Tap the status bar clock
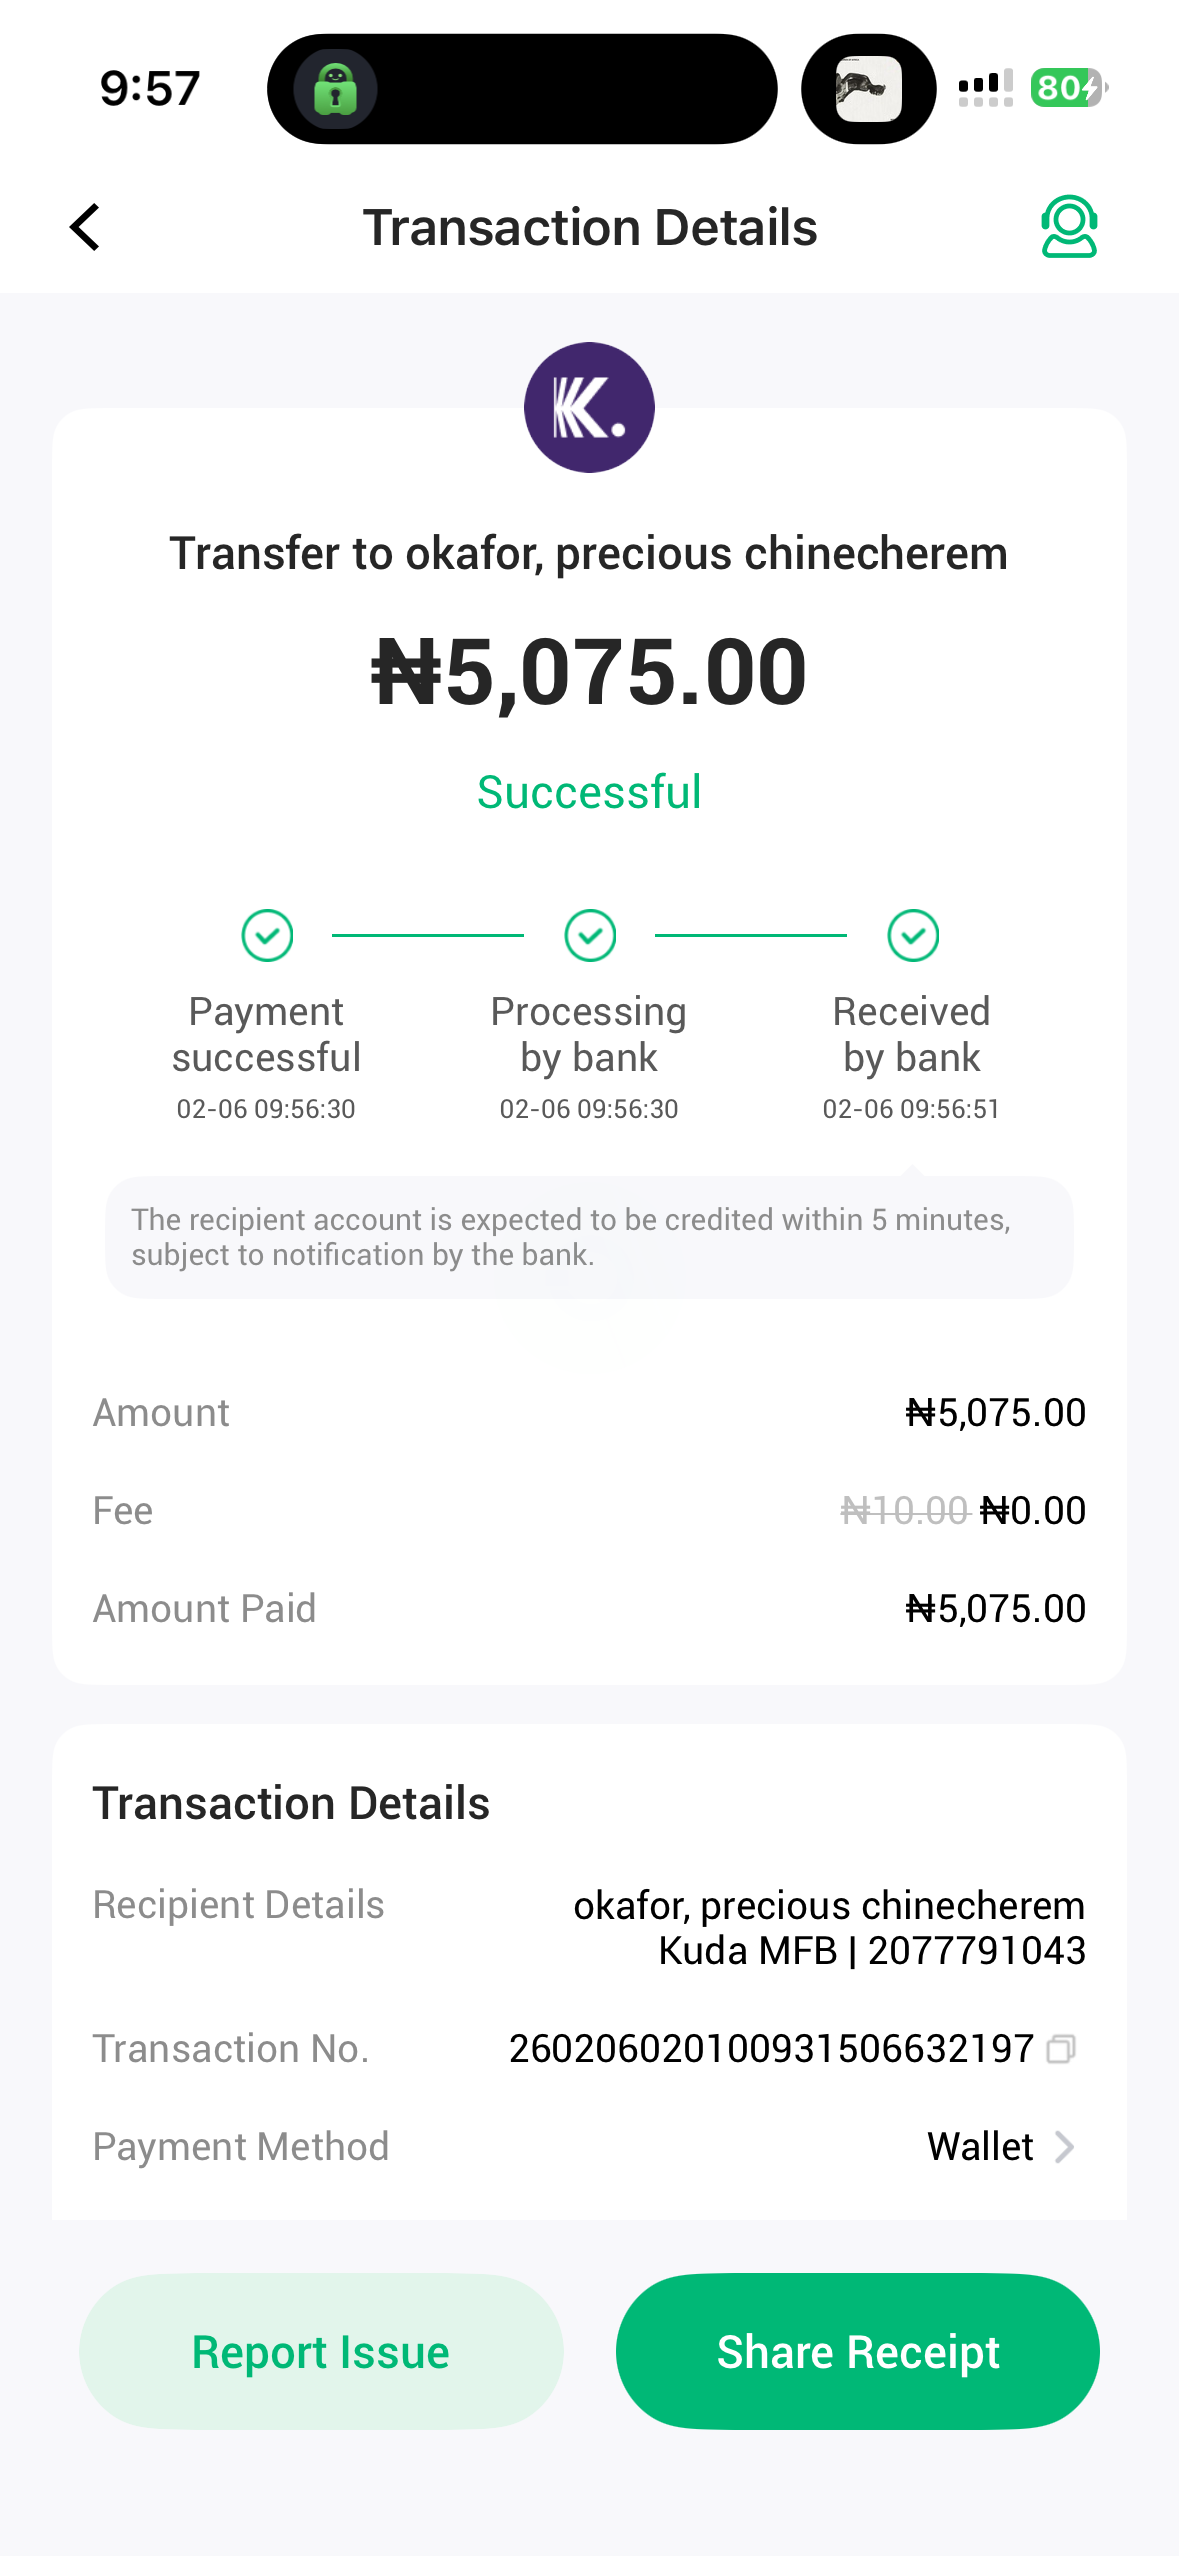This screenshot has width=1179, height=2556. [x=150, y=89]
